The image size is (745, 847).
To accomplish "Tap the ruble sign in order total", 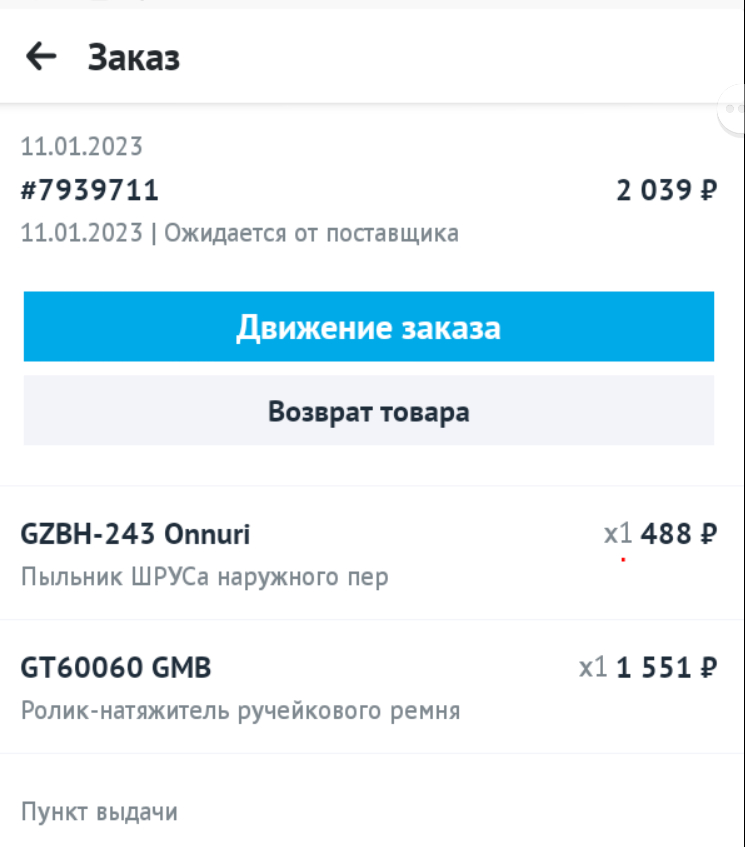I will click(x=709, y=190).
